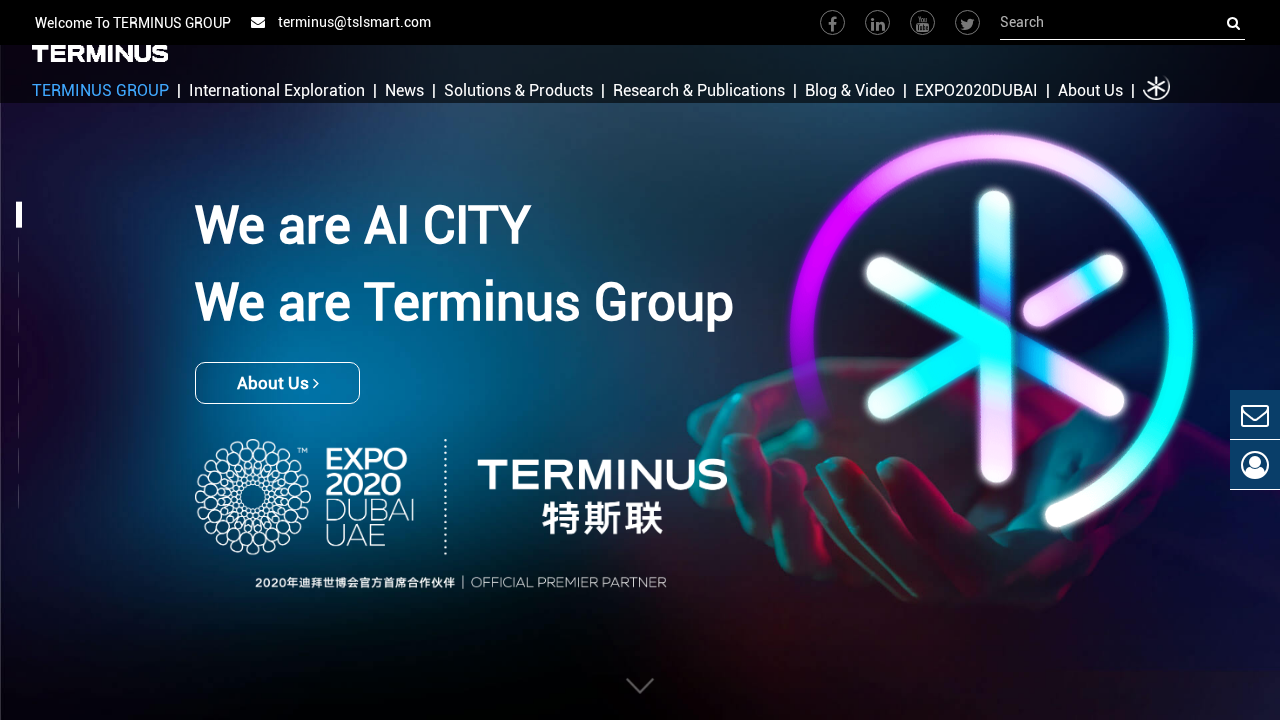Click the mail icon beside terminus@tslsmart.com
1280x720 pixels.
pyautogui.click(x=254, y=20)
